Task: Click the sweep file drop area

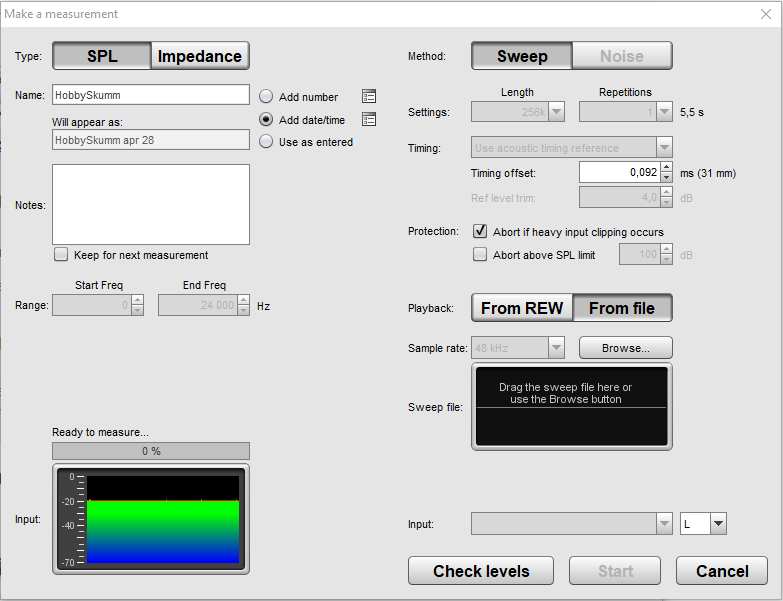Action: [x=572, y=406]
